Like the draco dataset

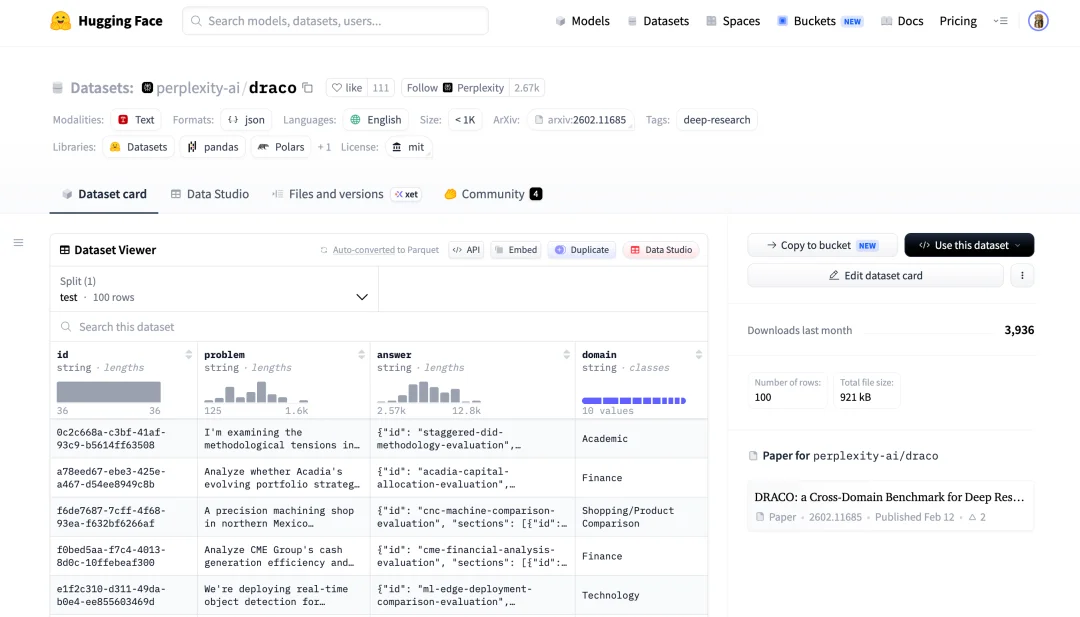[346, 87]
